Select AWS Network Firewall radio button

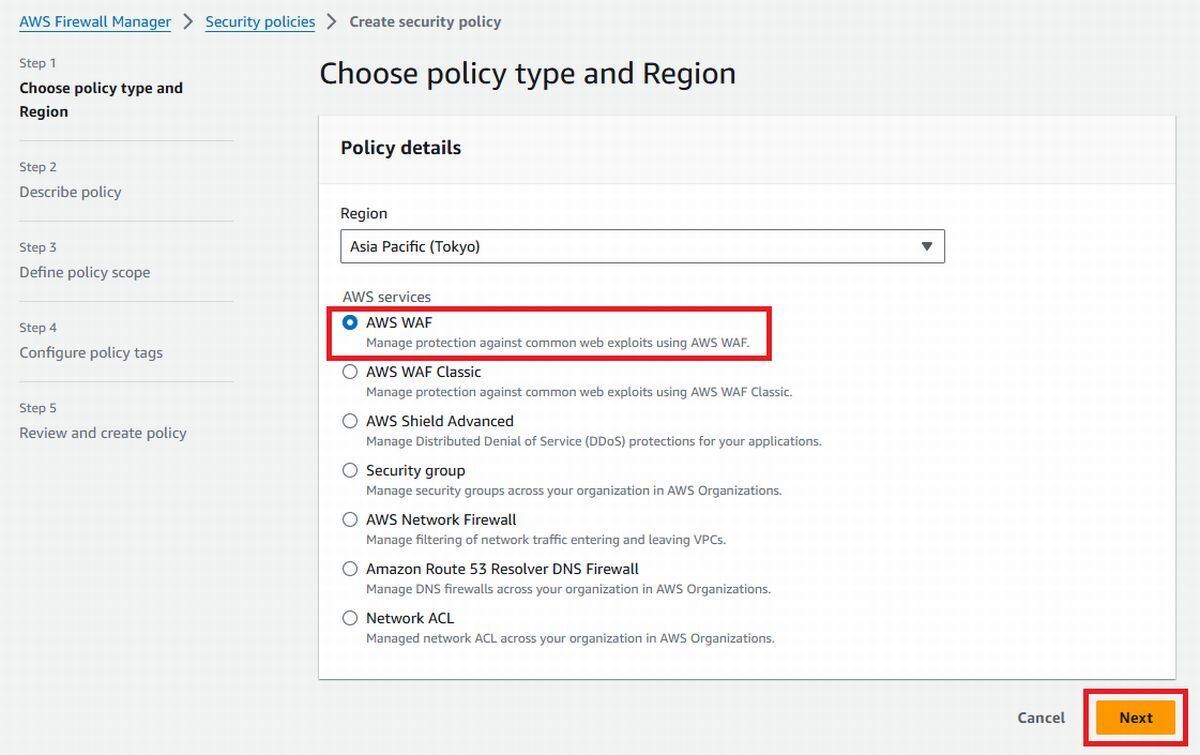(350, 519)
